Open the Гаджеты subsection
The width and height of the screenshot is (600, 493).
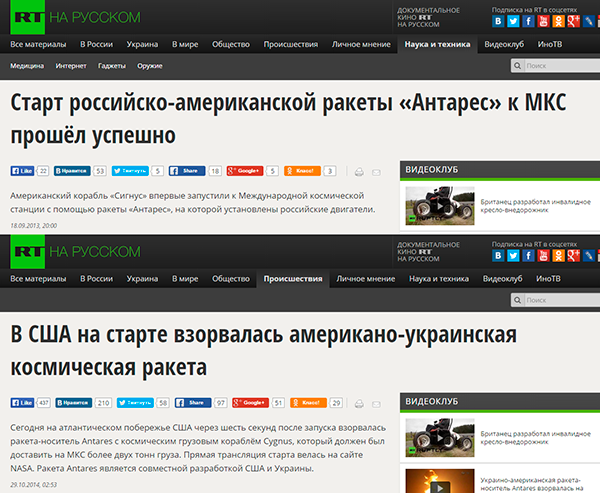112,66
